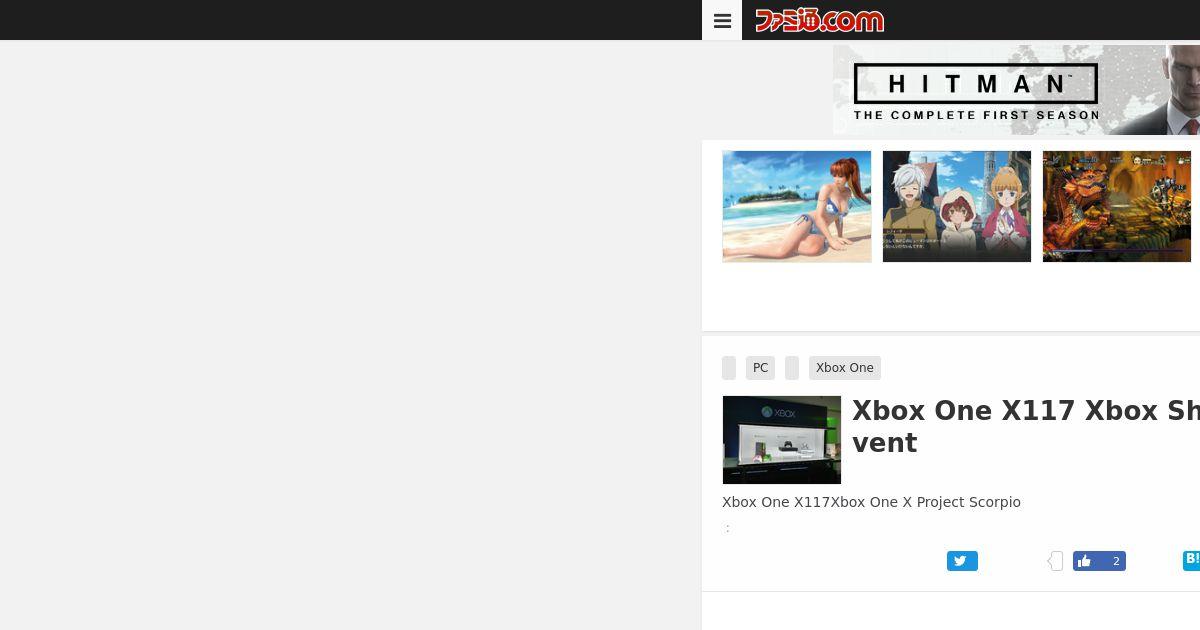Click the Facebook thumbs-up like button

point(1099,561)
